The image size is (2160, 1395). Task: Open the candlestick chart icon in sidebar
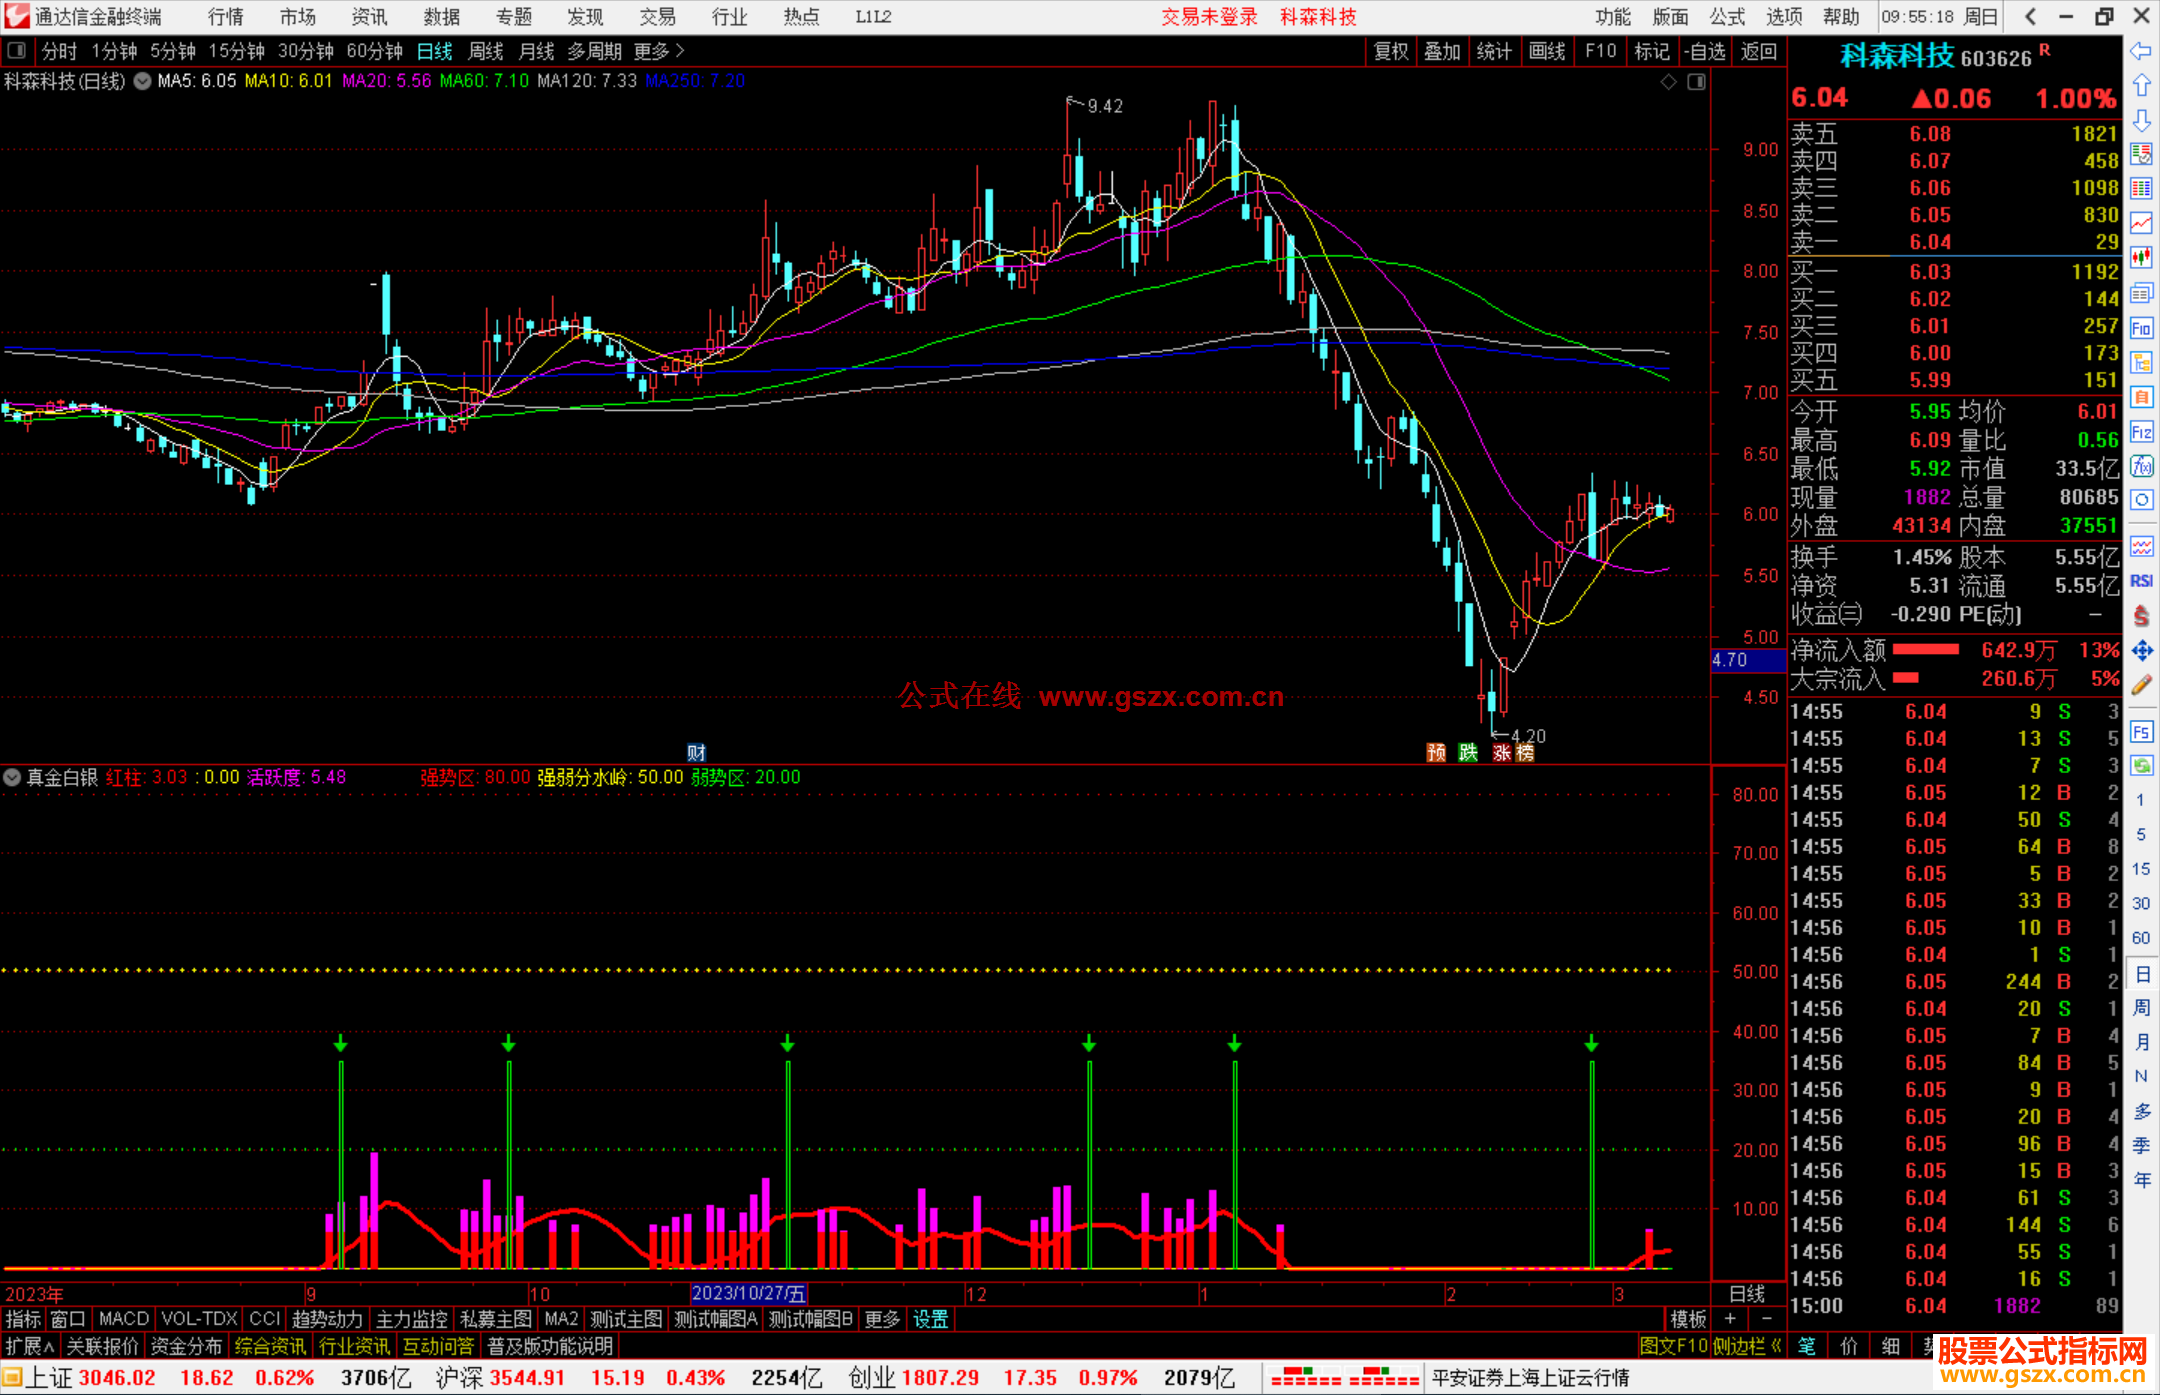[2141, 258]
